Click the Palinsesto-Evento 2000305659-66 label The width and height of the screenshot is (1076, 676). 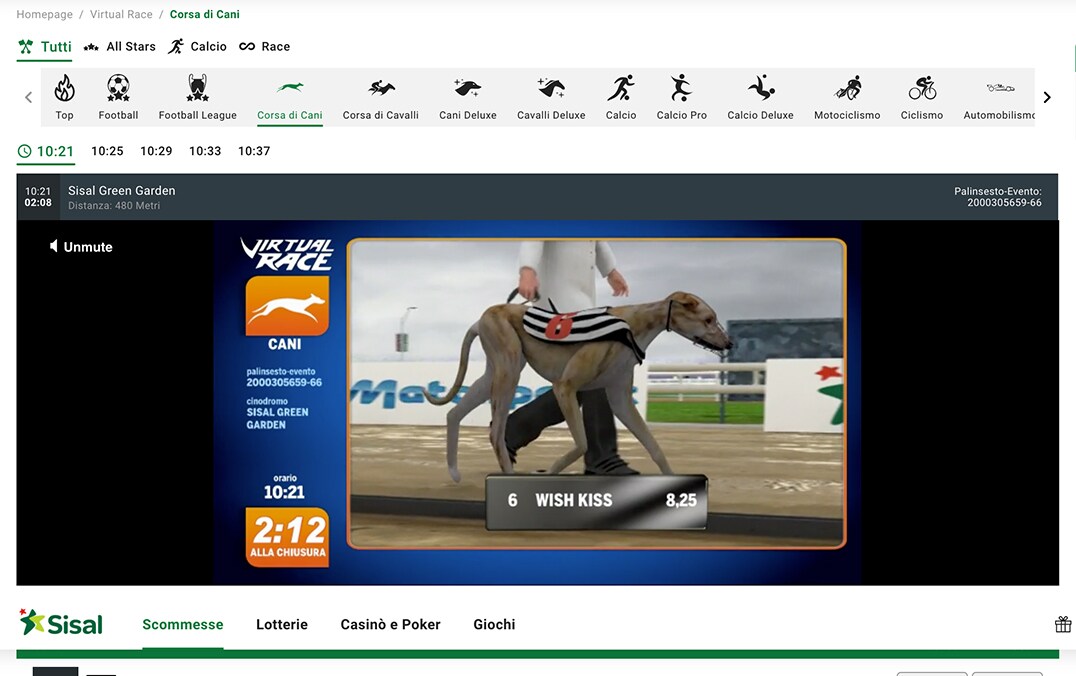(x=998, y=197)
